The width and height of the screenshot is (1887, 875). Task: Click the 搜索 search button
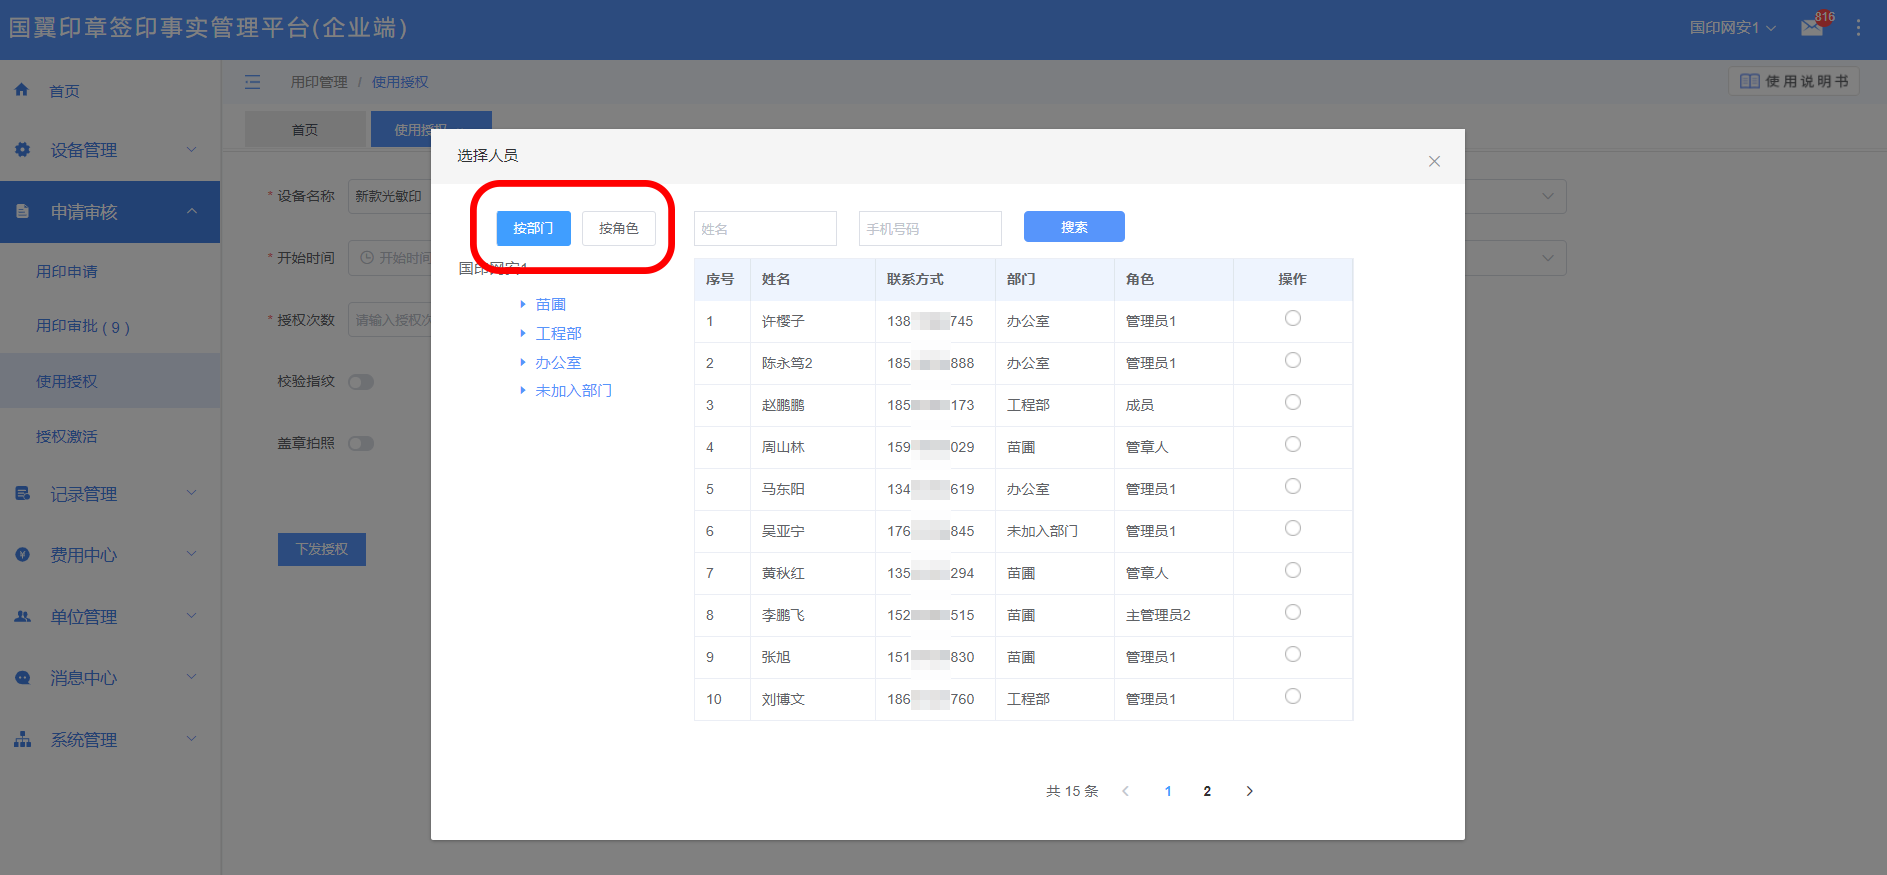tap(1074, 227)
